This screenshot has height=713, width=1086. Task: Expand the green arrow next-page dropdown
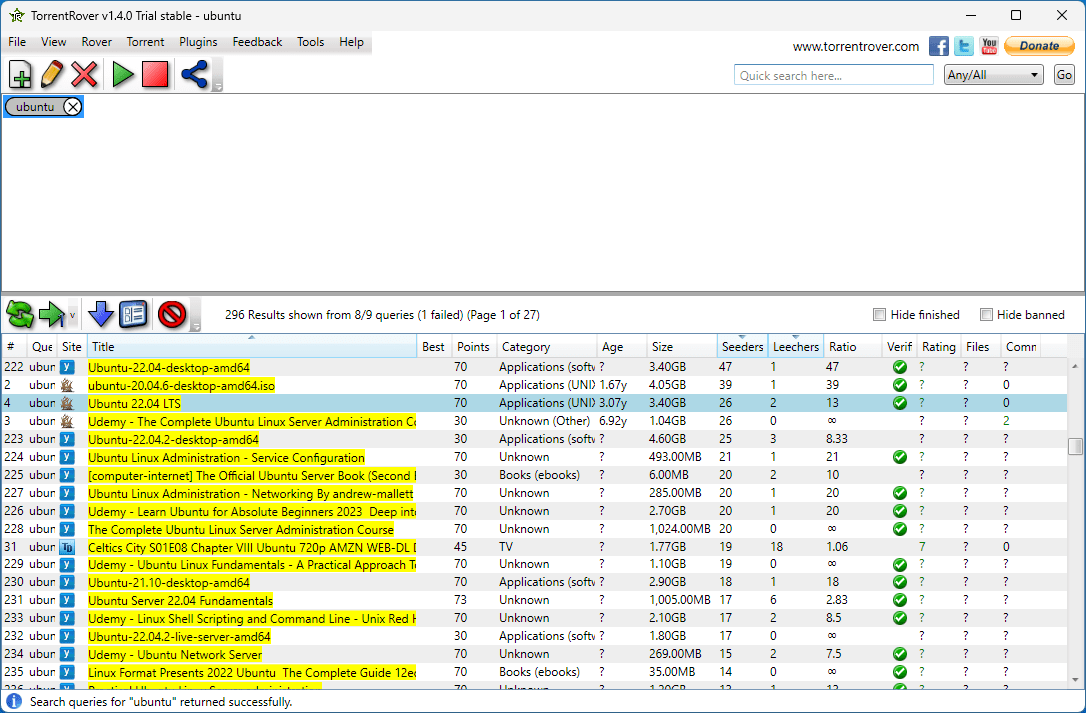pos(72,316)
